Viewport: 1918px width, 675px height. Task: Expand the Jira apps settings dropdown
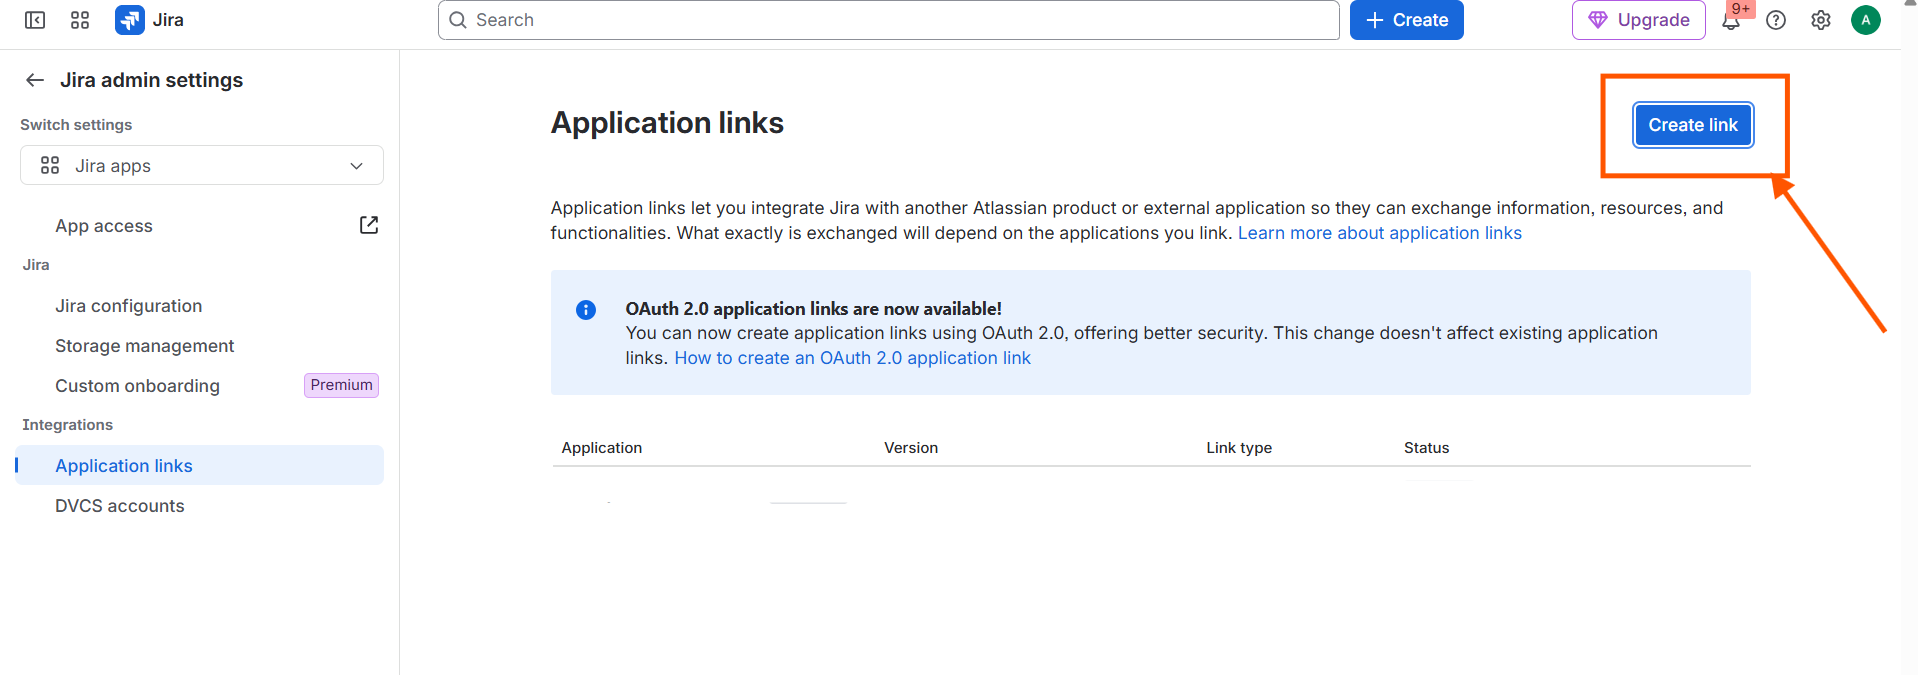point(202,165)
